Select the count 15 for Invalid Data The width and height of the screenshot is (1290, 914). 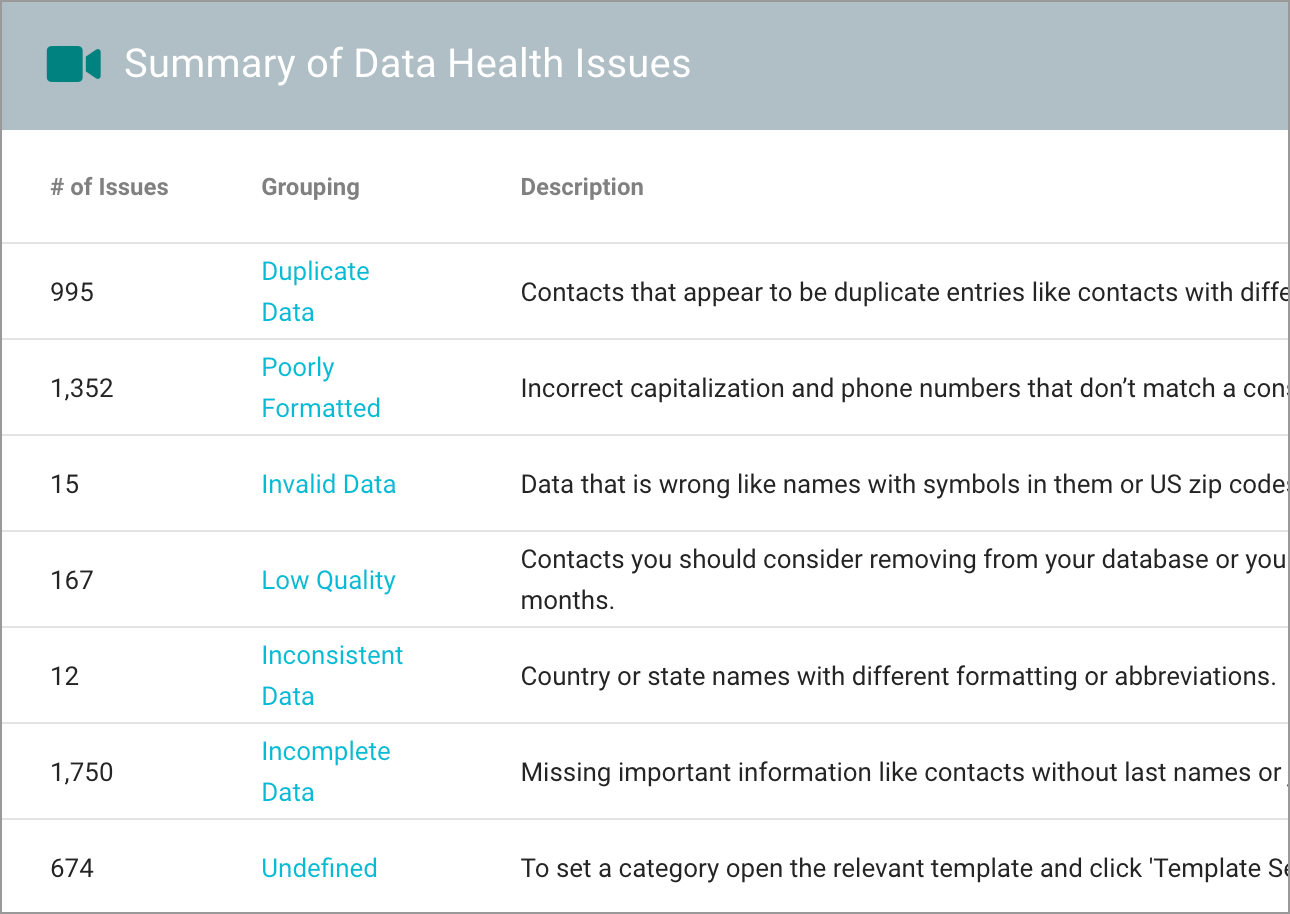click(x=65, y=484)
